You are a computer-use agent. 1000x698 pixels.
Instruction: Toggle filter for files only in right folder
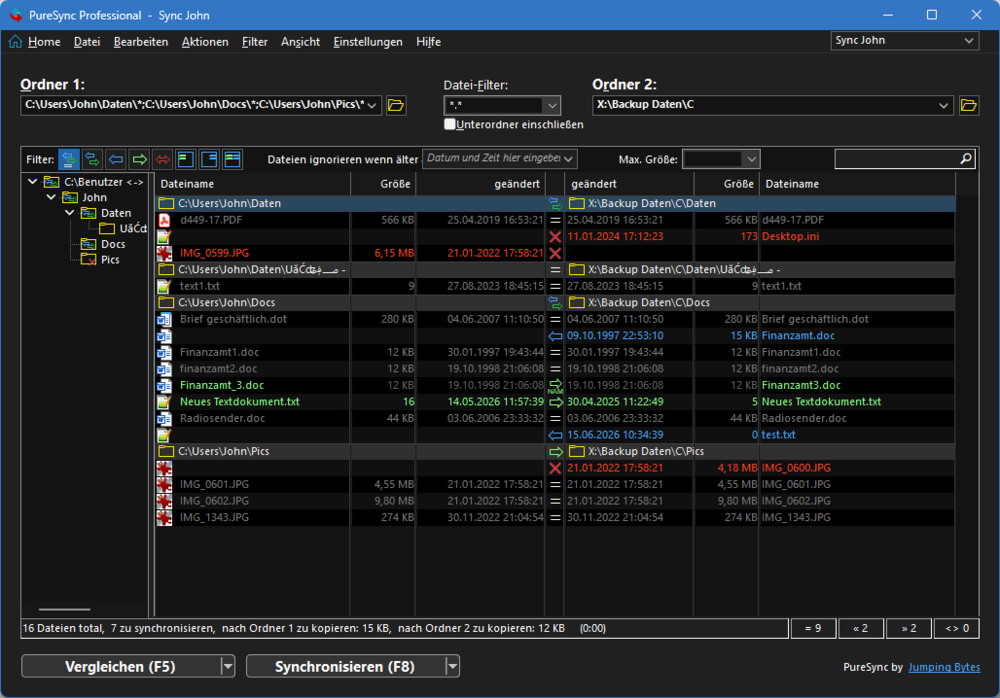coord(210,159)
